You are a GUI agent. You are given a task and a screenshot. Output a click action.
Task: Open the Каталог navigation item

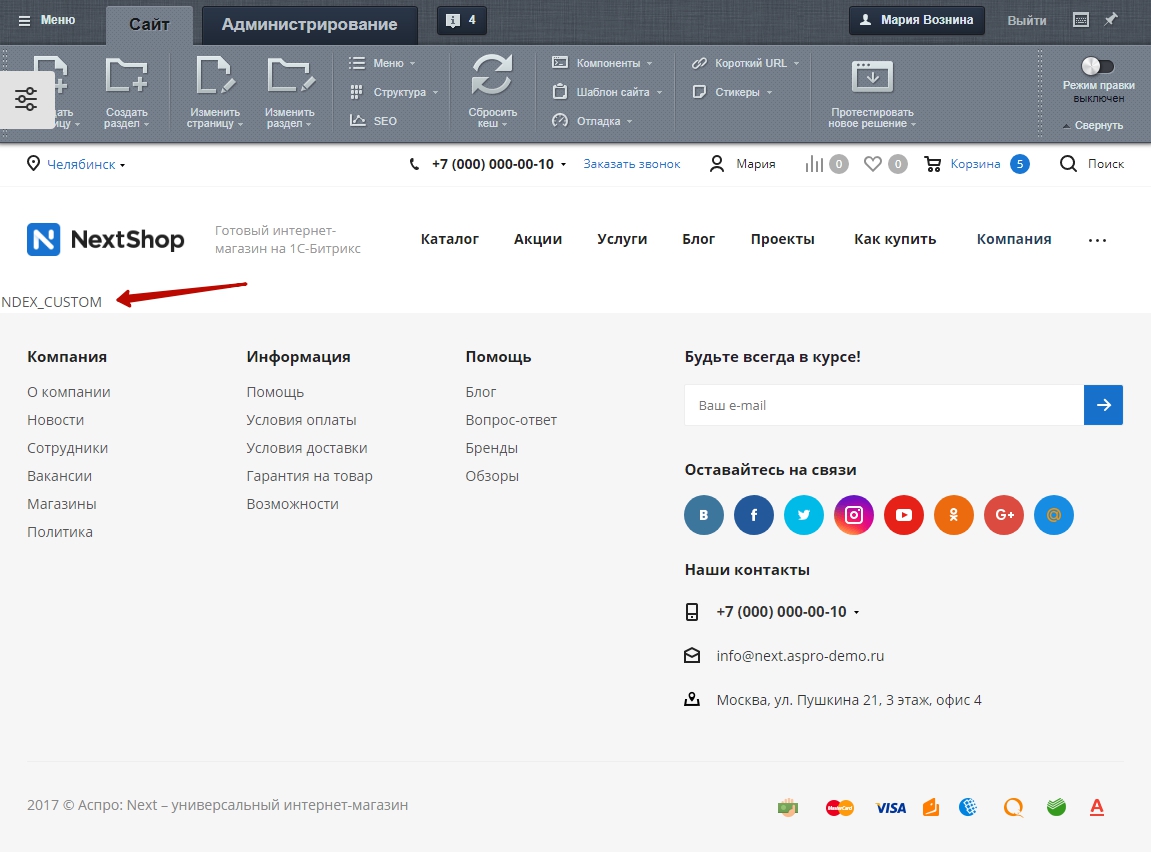point(449,239)
